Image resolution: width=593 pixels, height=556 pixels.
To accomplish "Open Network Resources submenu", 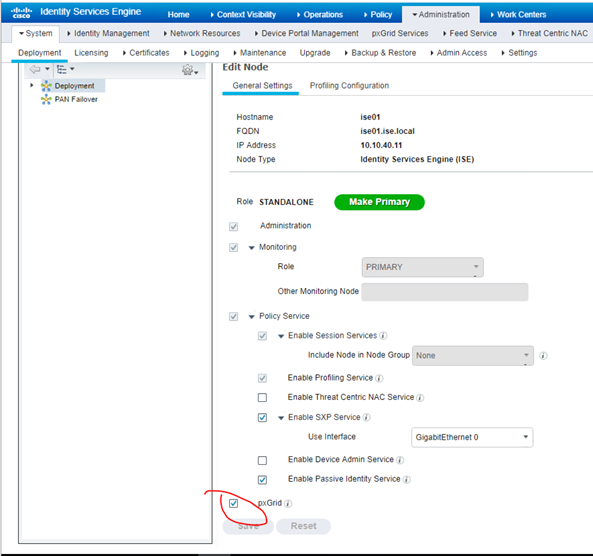I will 202,33.
